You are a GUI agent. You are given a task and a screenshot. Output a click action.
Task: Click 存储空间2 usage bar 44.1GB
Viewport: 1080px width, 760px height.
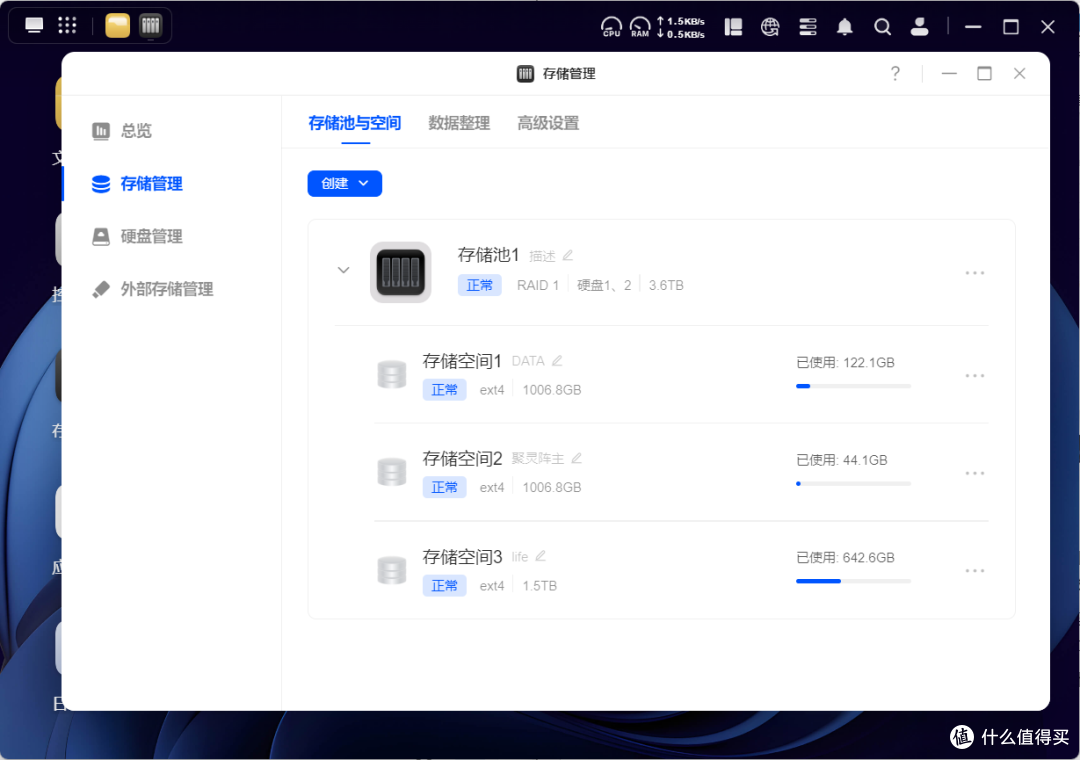pos(853,484)
